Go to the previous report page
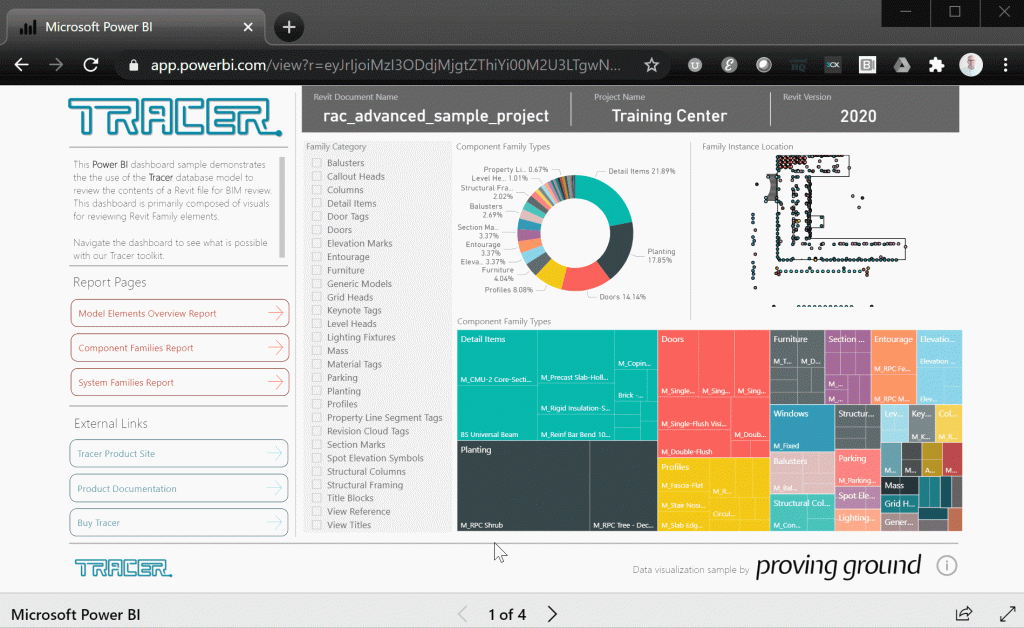Screen dimensions: 1024x628 tap(462, 614)
